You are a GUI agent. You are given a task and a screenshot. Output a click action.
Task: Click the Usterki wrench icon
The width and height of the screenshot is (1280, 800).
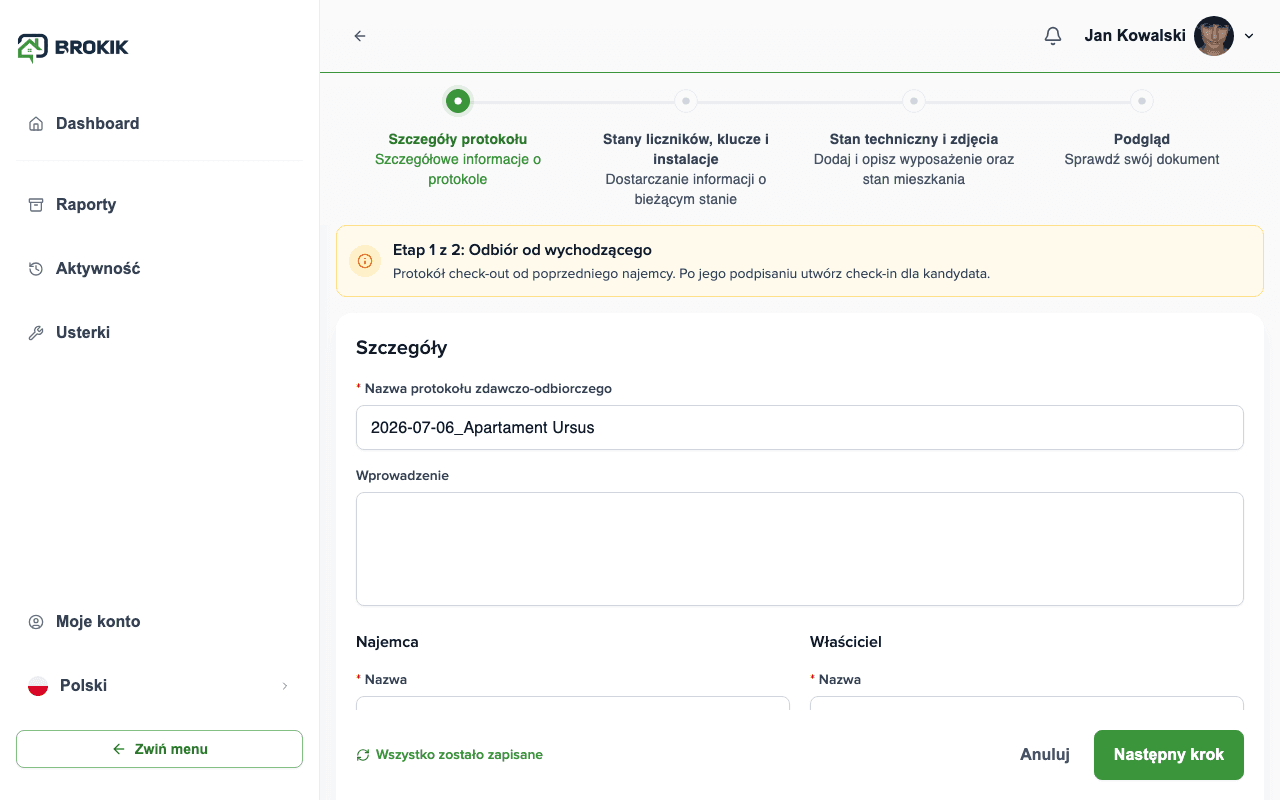(36, 333)
